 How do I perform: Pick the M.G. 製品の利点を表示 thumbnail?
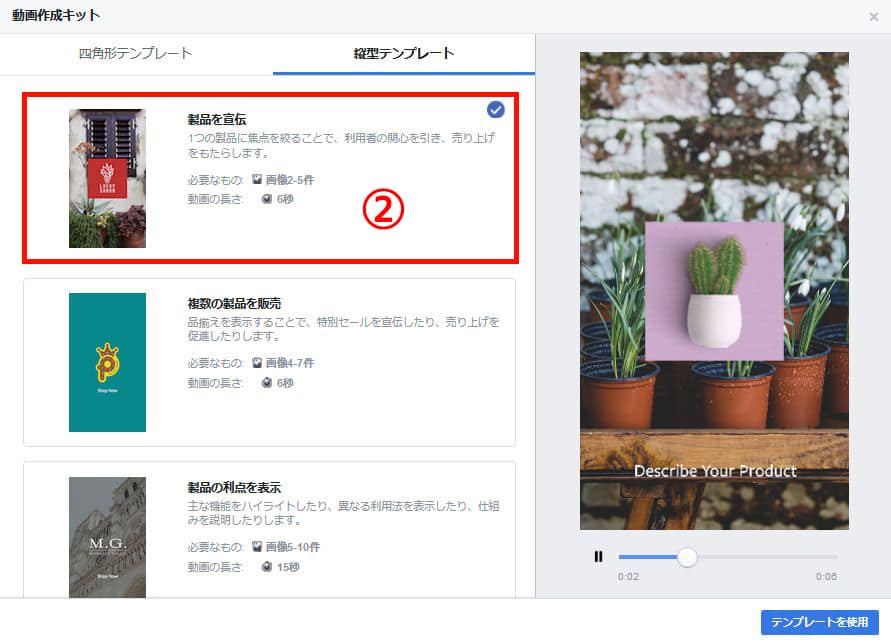click(x=107, y=537)
